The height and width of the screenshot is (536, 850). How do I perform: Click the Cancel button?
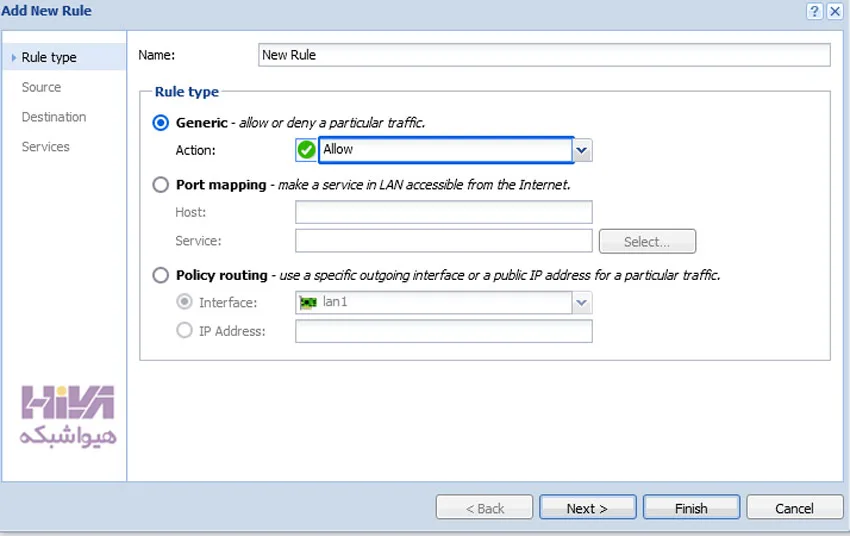pyautogui.click(x=794, y=508)
